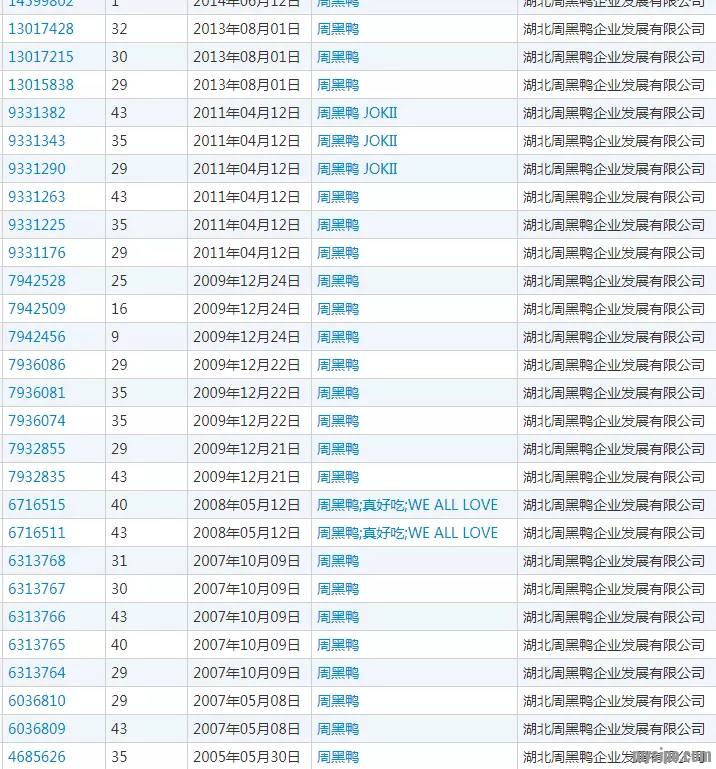Click registration number 7932835
Viewport: 716px width, 769px height.
(x=37, y=477)
